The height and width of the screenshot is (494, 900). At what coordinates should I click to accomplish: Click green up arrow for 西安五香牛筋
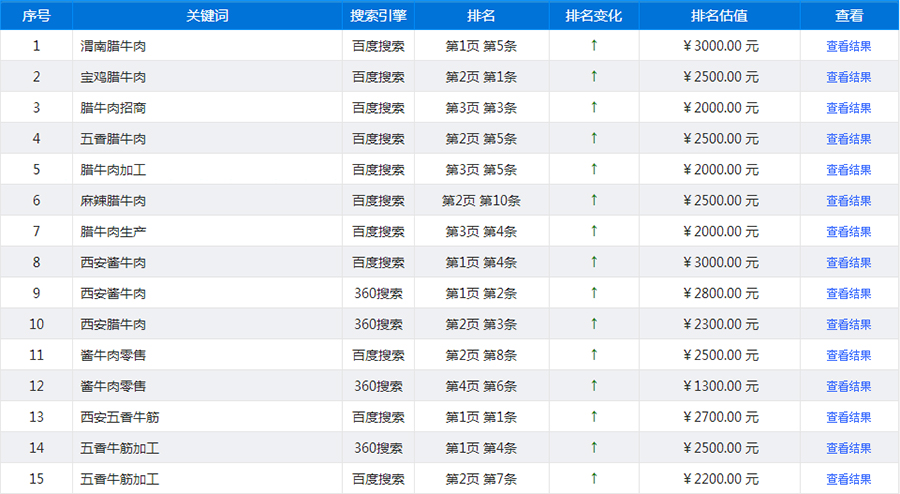594,417
